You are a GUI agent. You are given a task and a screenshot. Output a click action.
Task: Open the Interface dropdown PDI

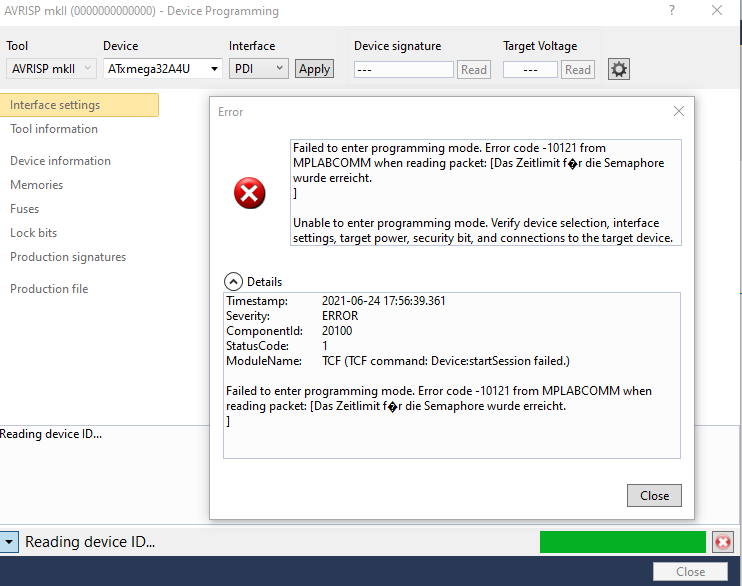[258, 69]
